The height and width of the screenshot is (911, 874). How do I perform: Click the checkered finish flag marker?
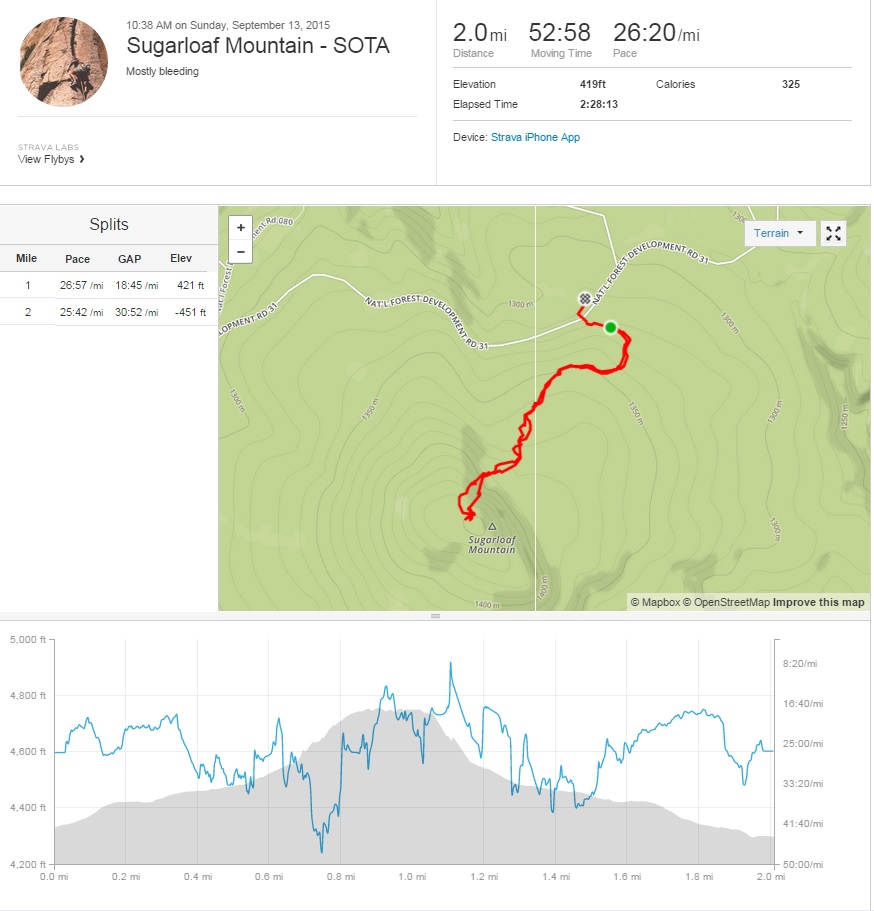point(585,299)
